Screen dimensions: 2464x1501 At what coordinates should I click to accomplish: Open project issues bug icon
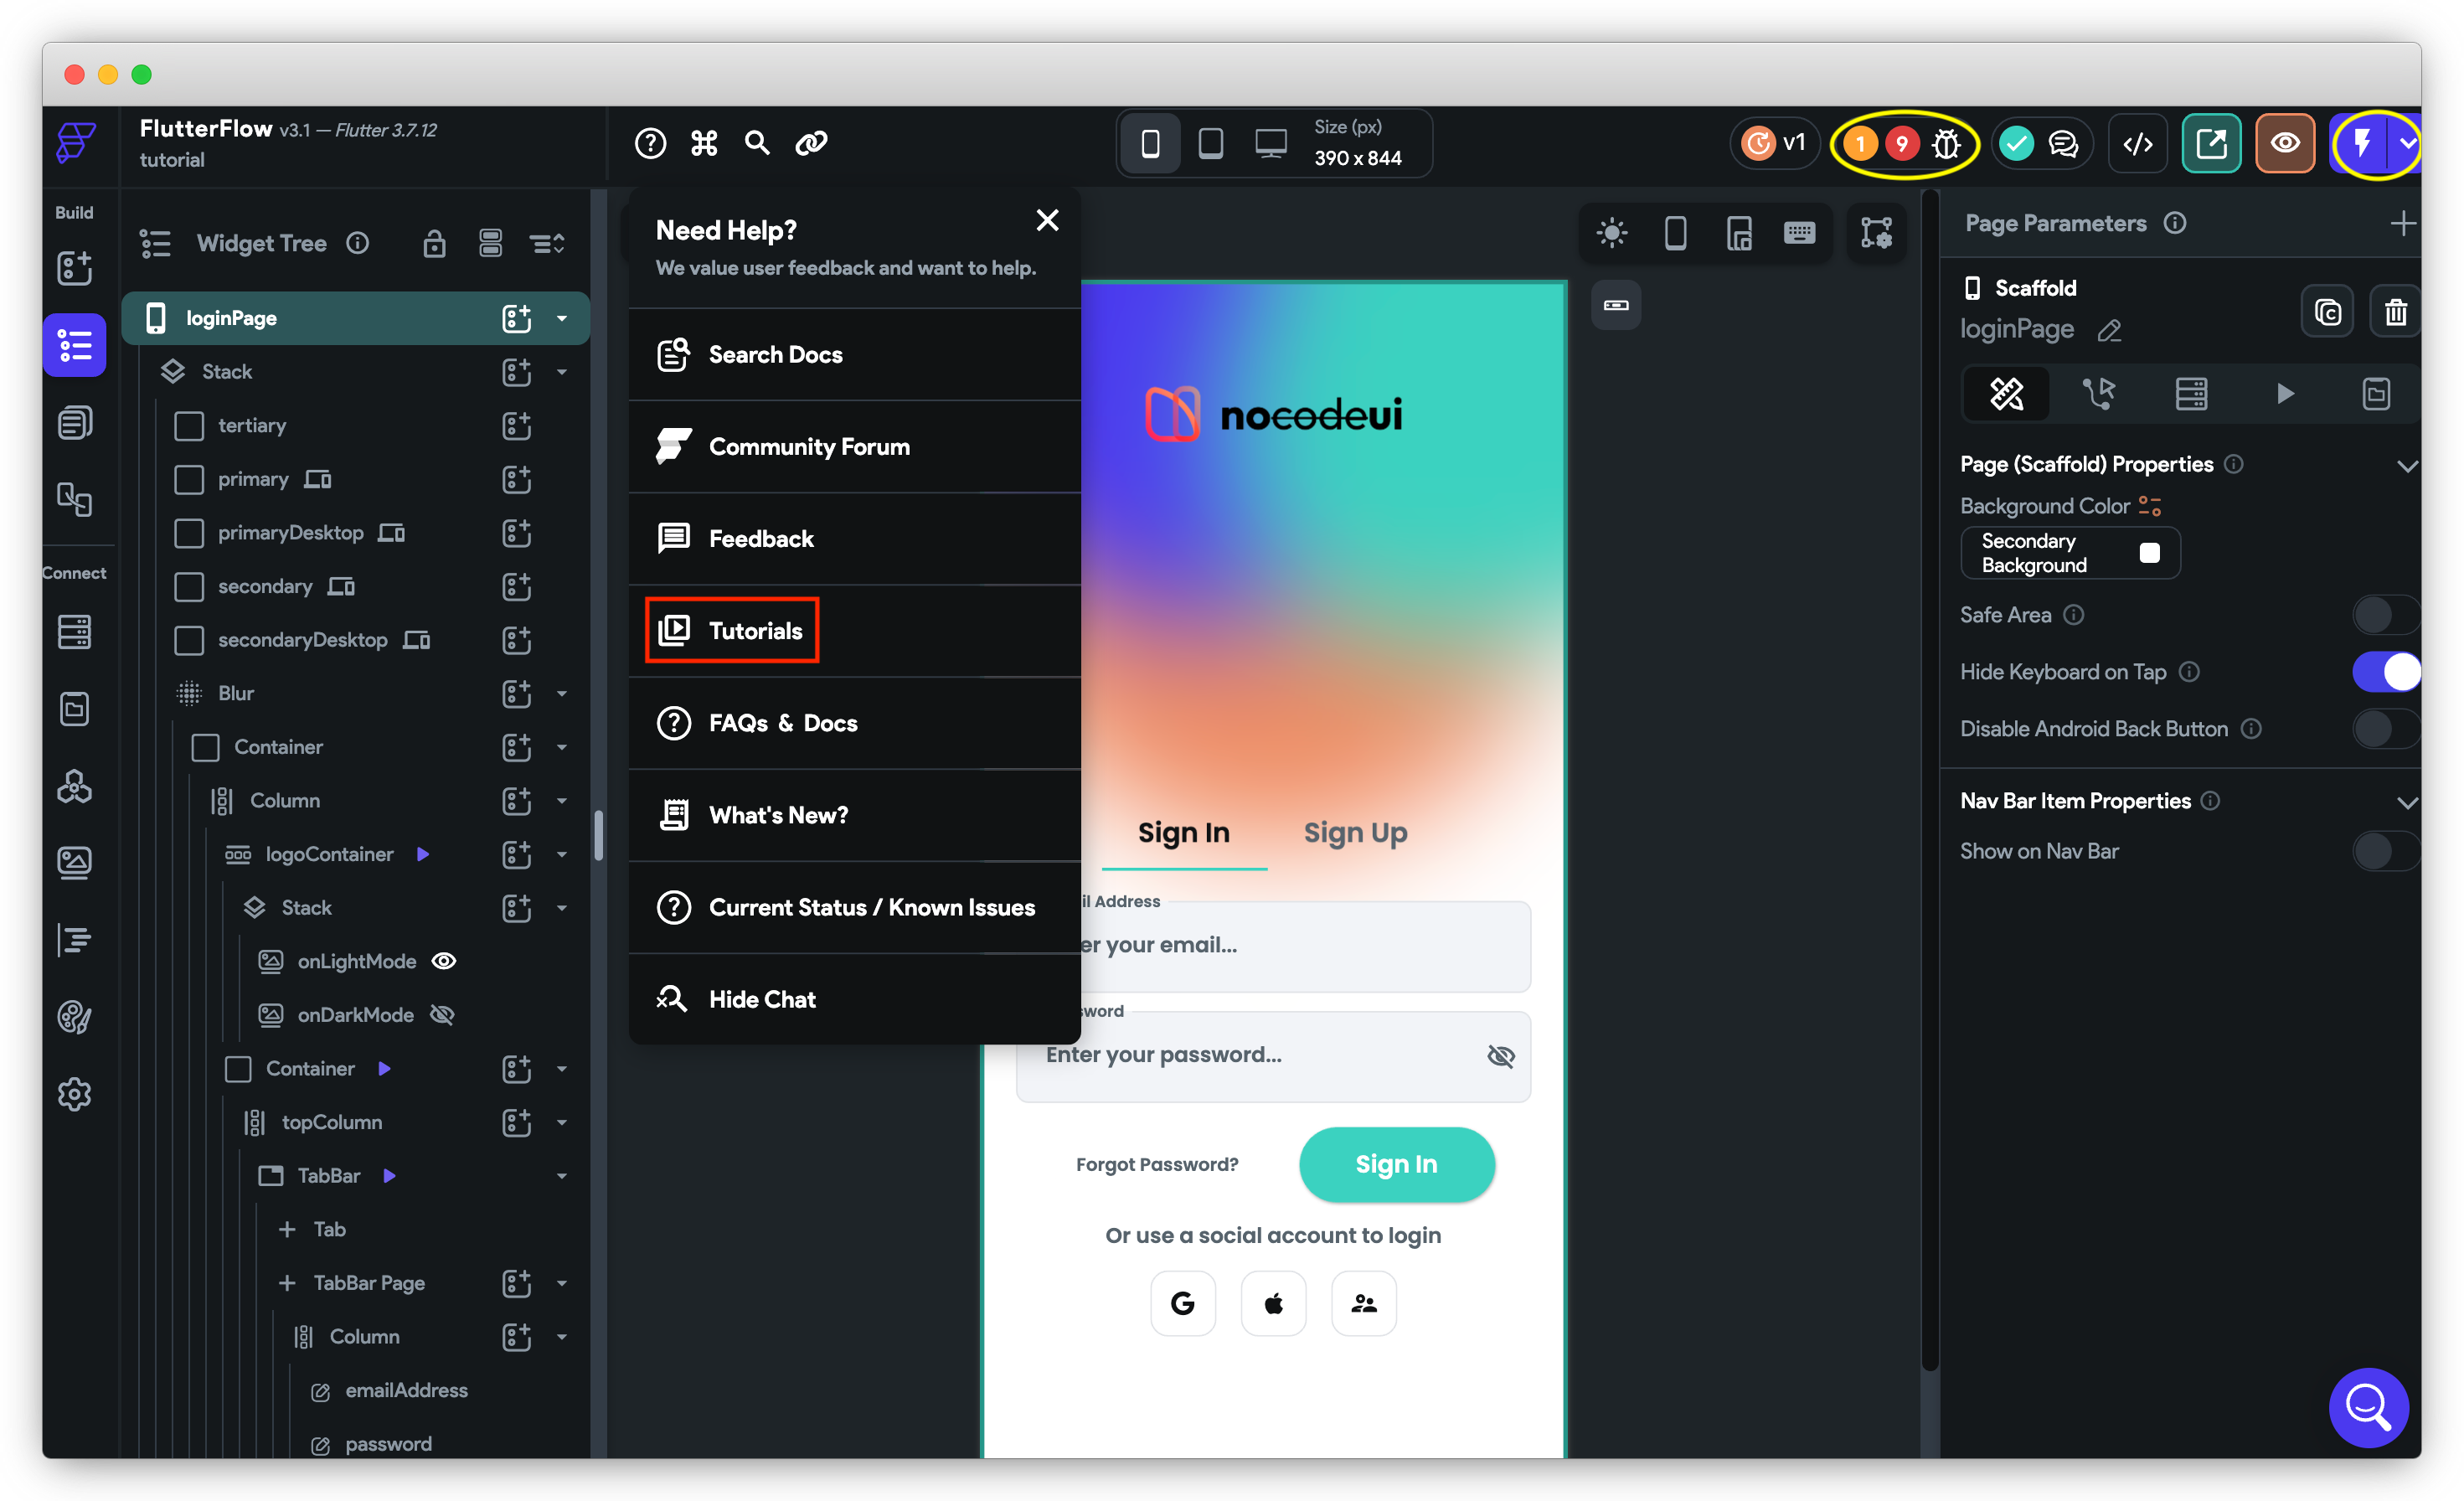(1946, 144)
